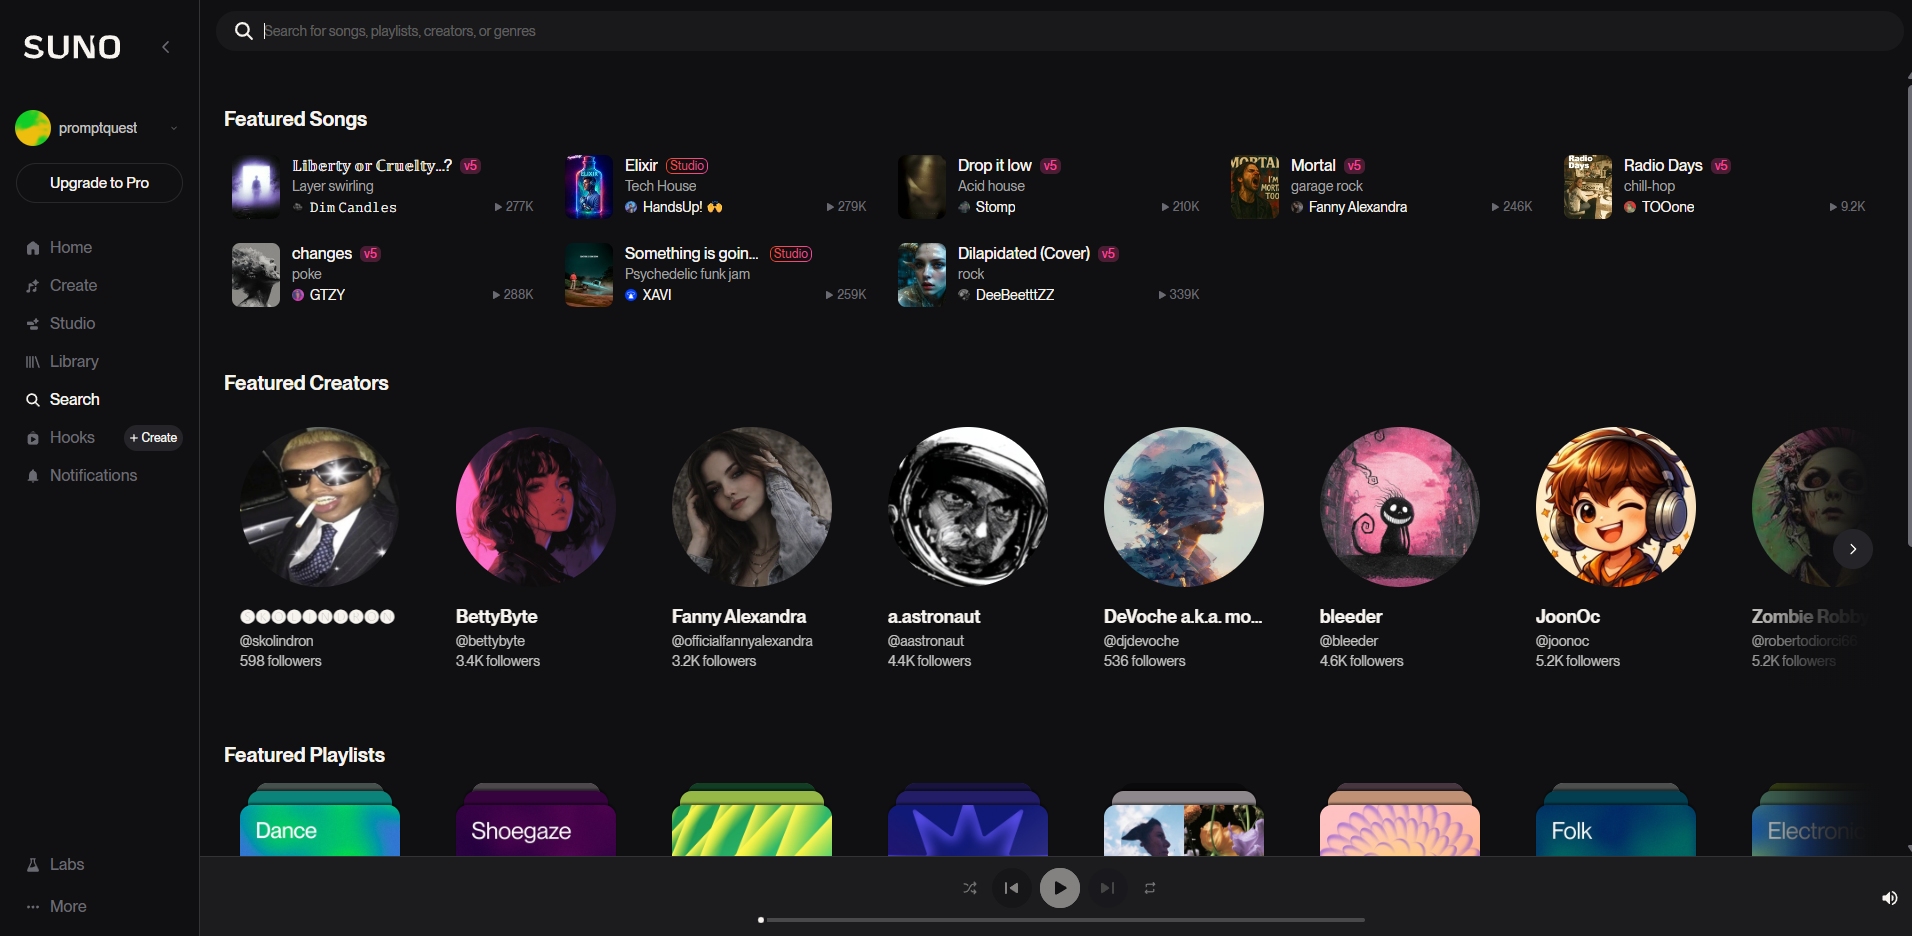Collapse the sidebar with the chevron arrow
The height and width of the screenshot is (936, 1912).
(166, 47)
